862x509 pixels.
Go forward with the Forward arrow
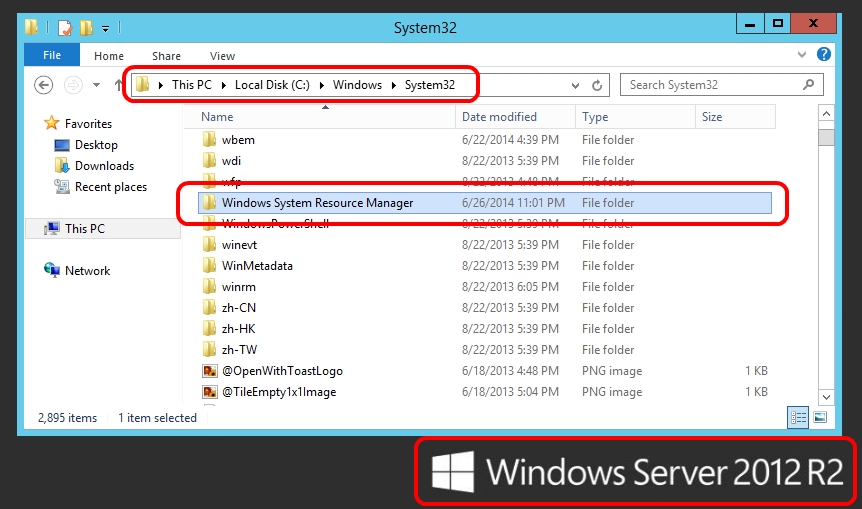click(x=73, y=85)
